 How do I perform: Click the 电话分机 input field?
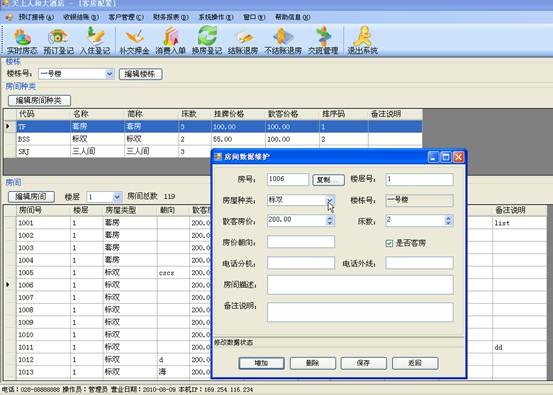pos(301,263)
